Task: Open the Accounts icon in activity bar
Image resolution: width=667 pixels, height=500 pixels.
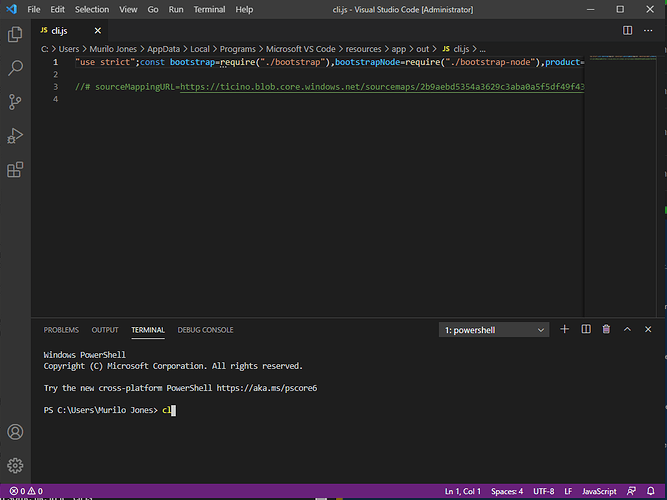Action: (15, 433)
